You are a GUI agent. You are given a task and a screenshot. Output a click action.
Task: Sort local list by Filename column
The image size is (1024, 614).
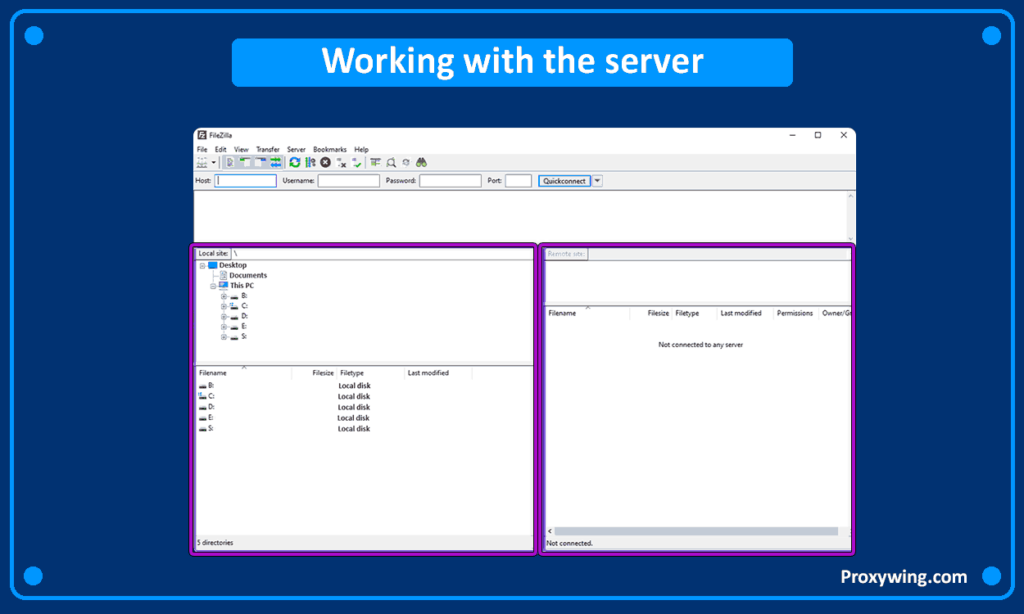click(244, 373)
